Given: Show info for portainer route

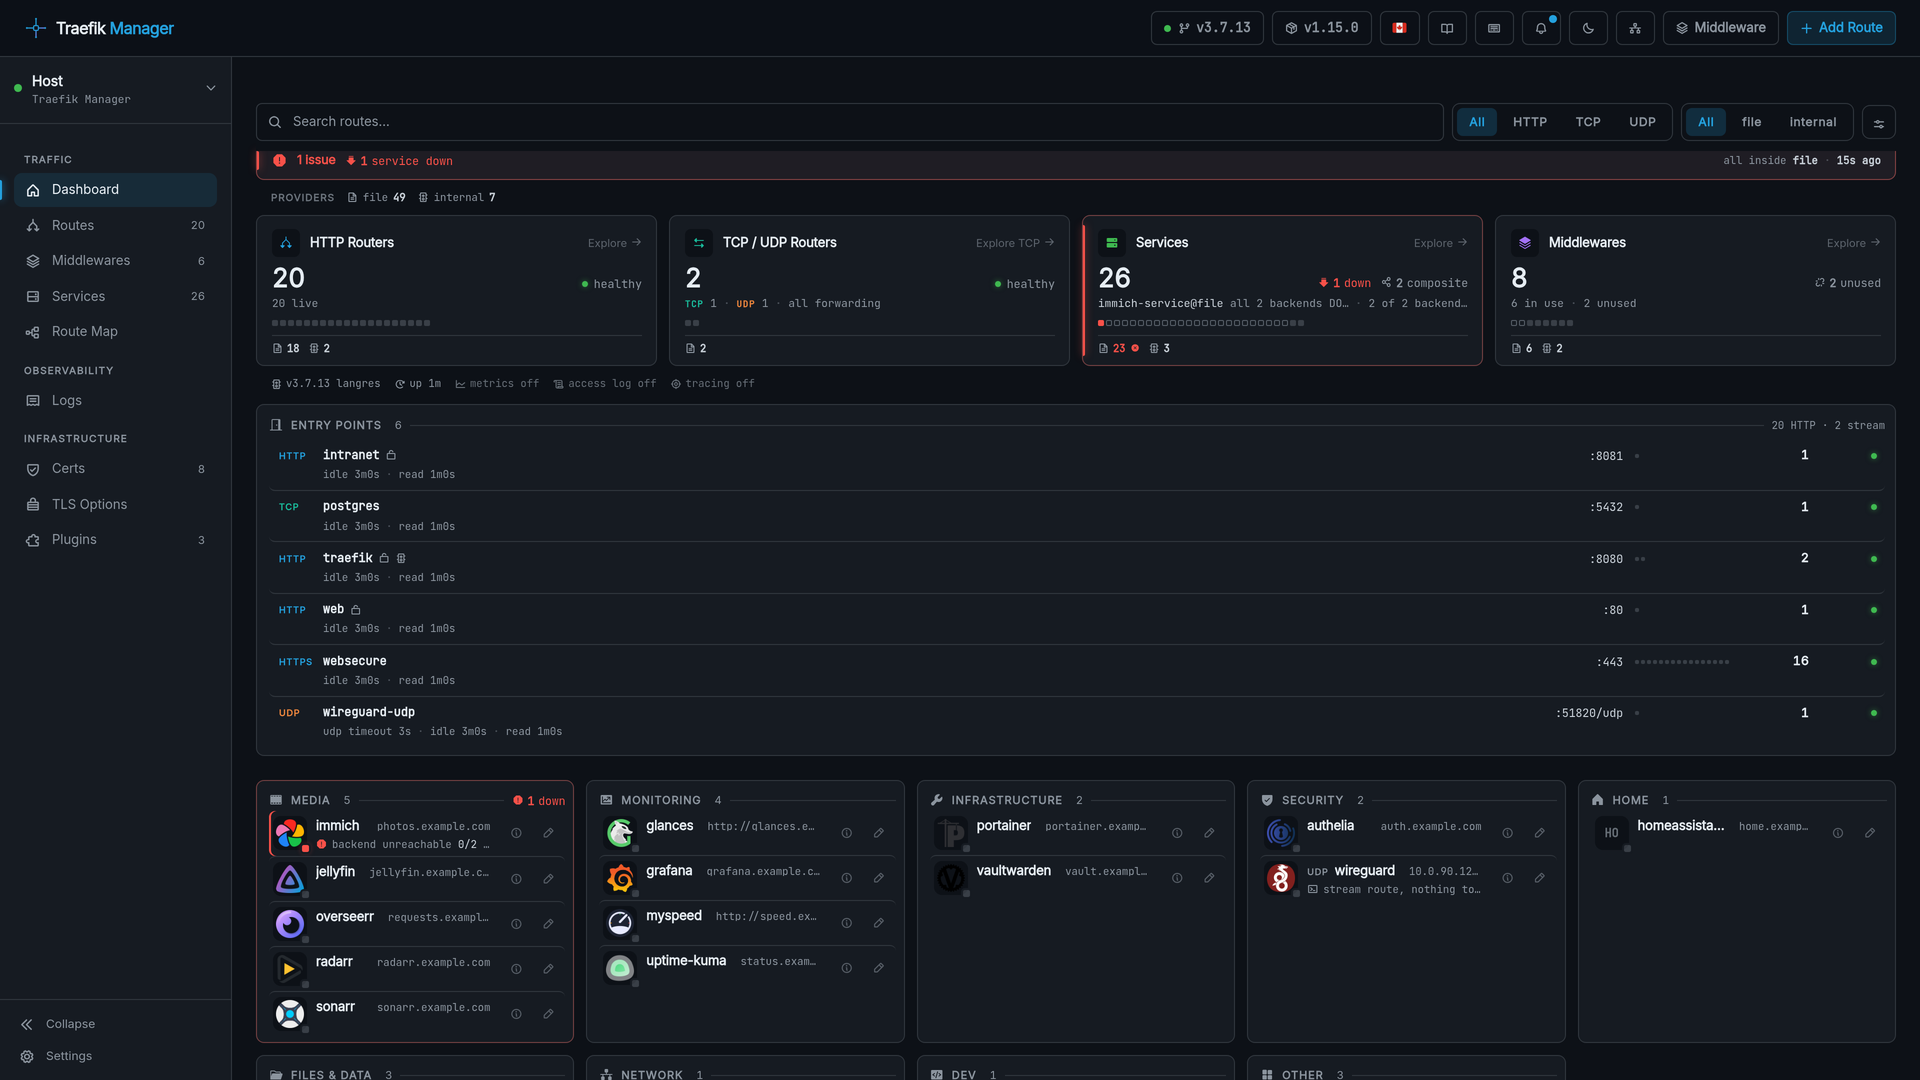Looking at the screenshot, I should pos(1177,833).
